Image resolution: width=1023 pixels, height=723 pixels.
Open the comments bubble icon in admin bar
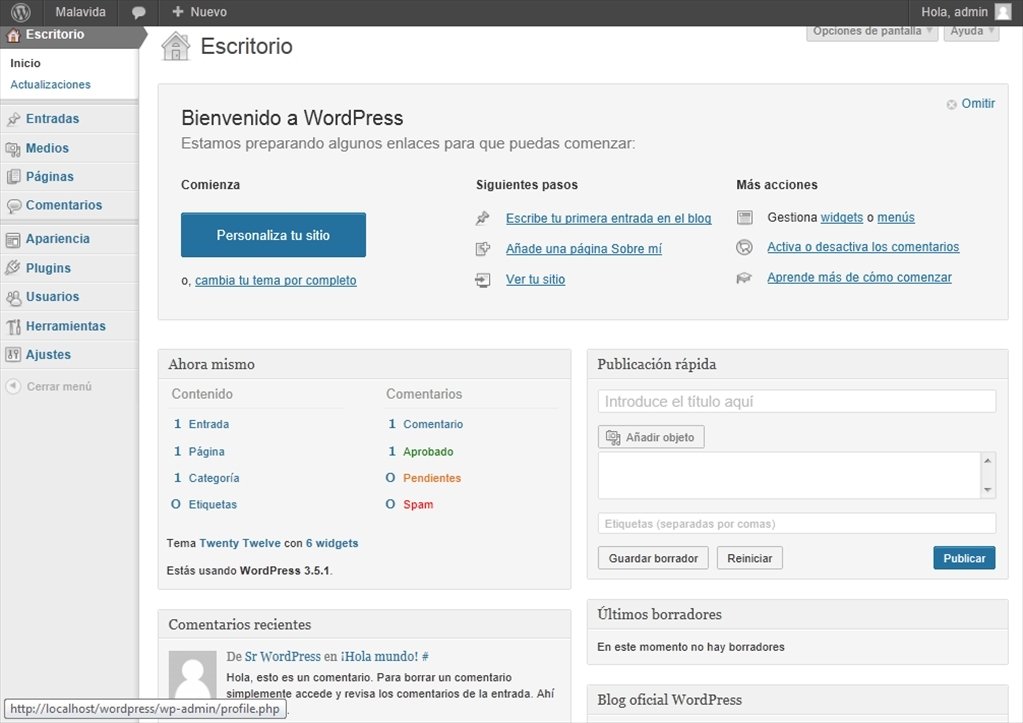point(138,12)
